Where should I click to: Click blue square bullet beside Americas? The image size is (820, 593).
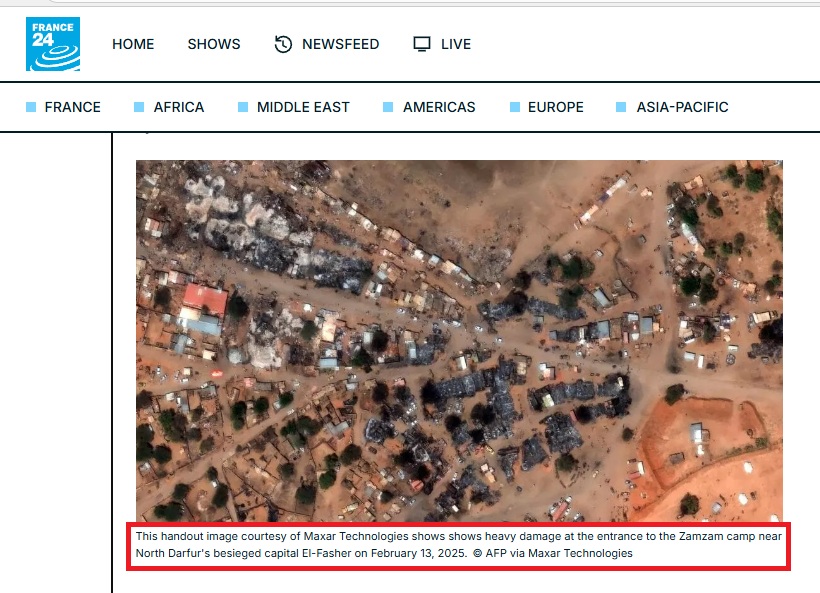[x=388, y=107]
